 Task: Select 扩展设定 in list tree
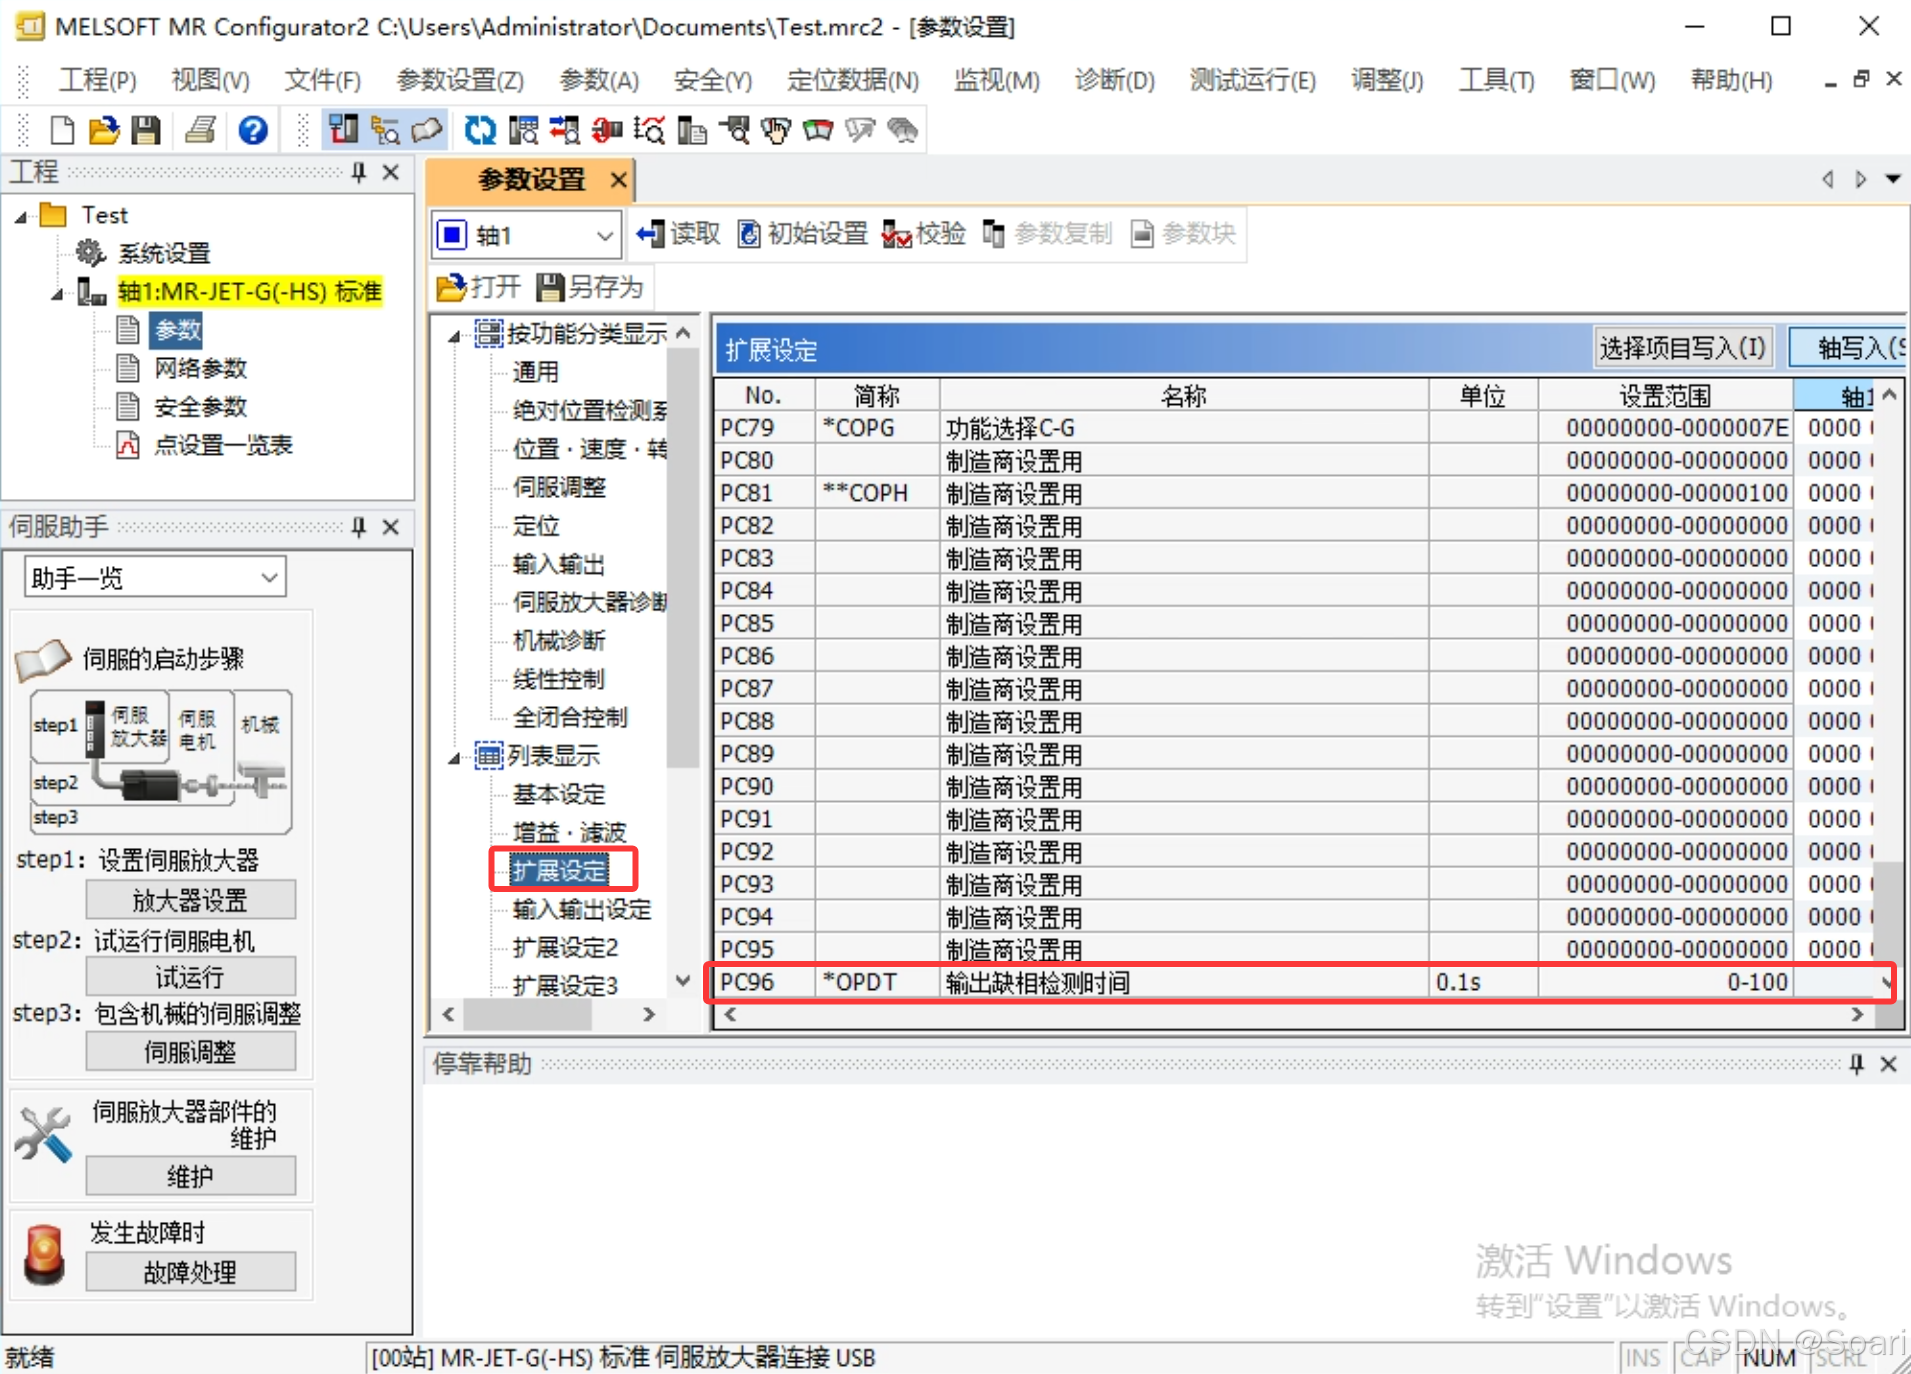pos(559,870)
